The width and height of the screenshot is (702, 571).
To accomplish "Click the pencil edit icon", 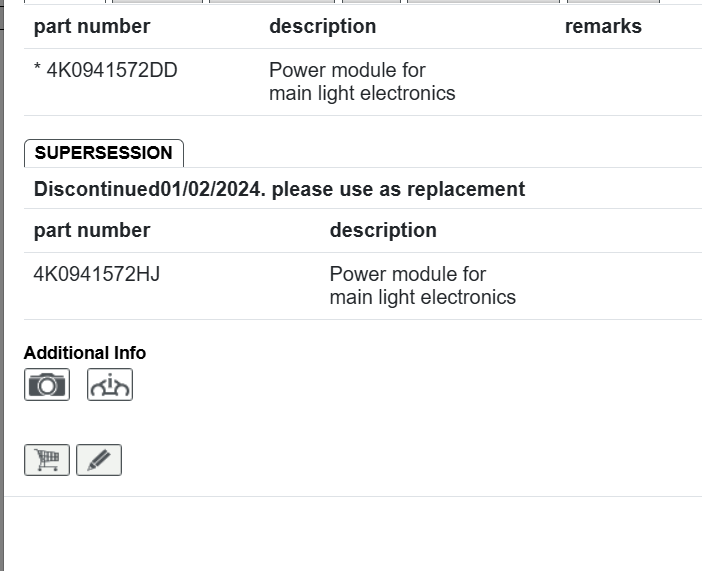I will coord(99,460).
